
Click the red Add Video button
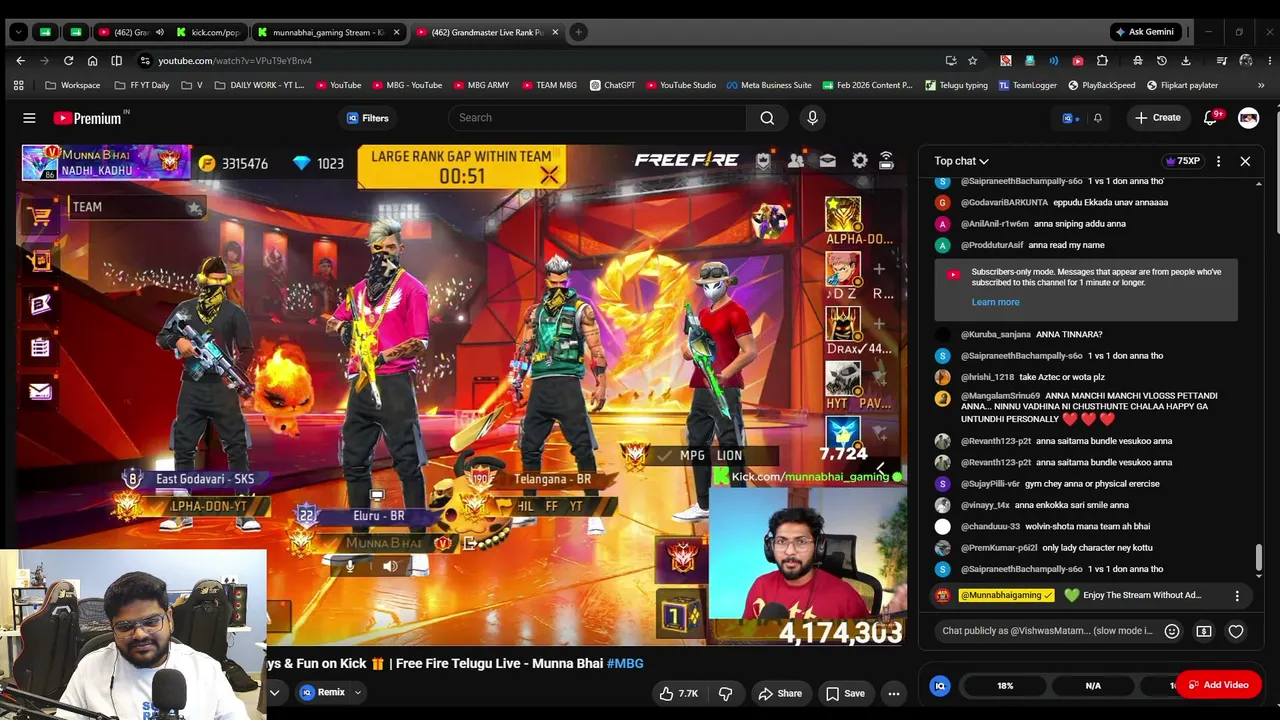point(1219,685)
